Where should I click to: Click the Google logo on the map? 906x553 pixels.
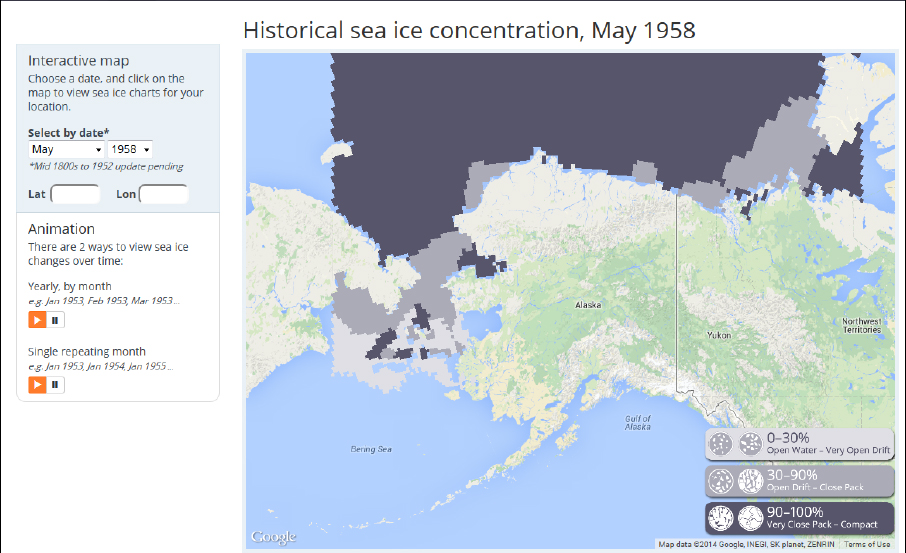[273, 537]
